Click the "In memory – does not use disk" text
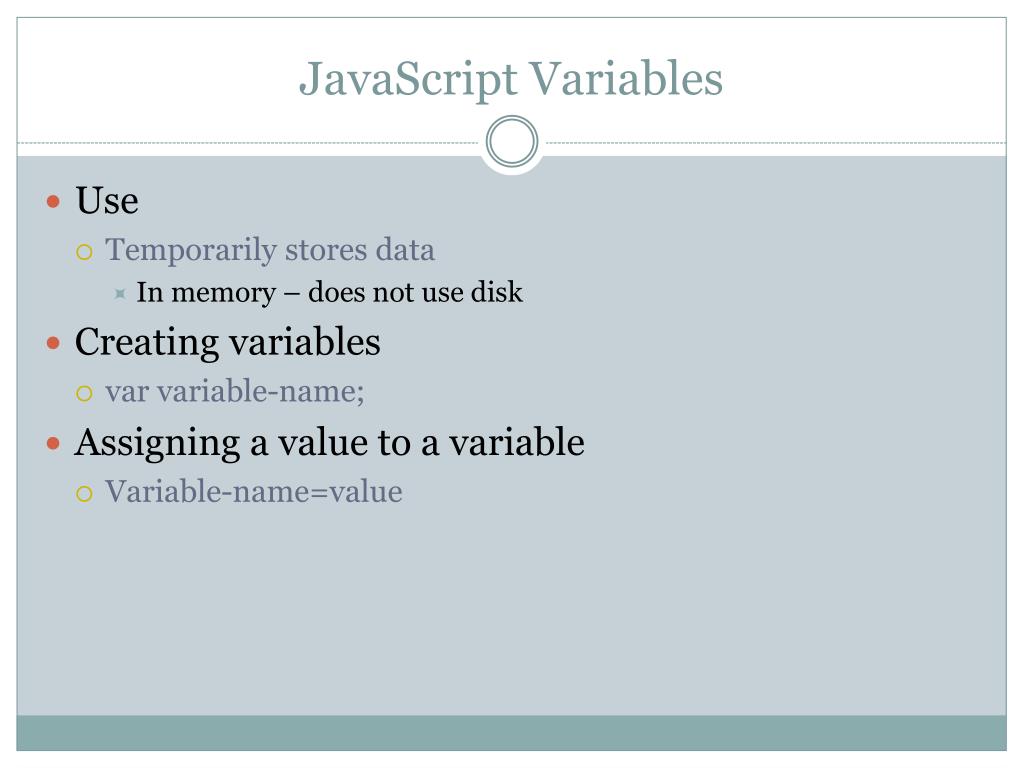The width and height of the screenshot is (1024, 768). 330,293
